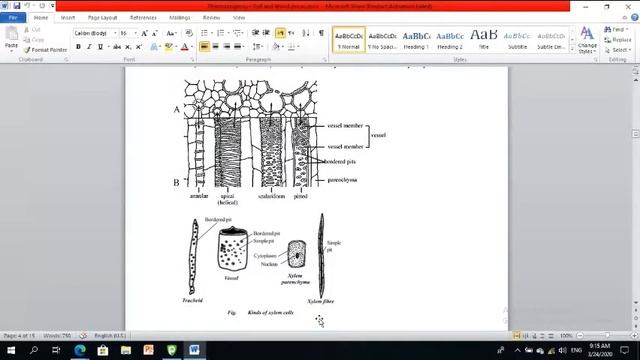Click the Text Effects icon
640x360 pixels.
[153, 47]
